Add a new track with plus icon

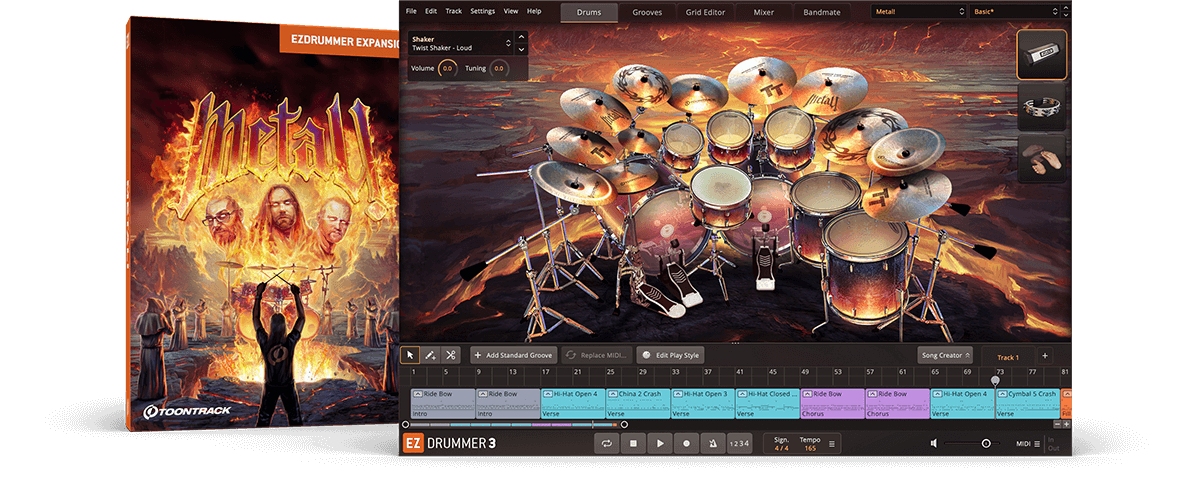[1044, 356]
